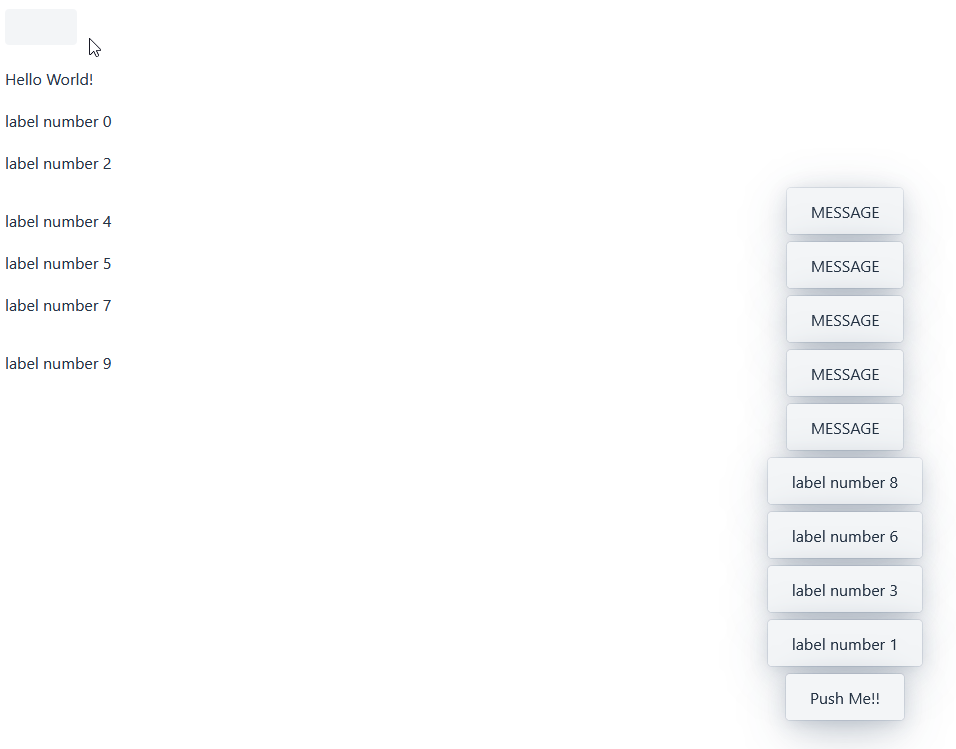
Task: Click the fourth MESSAGE button
Action: [x=844, y=373]
